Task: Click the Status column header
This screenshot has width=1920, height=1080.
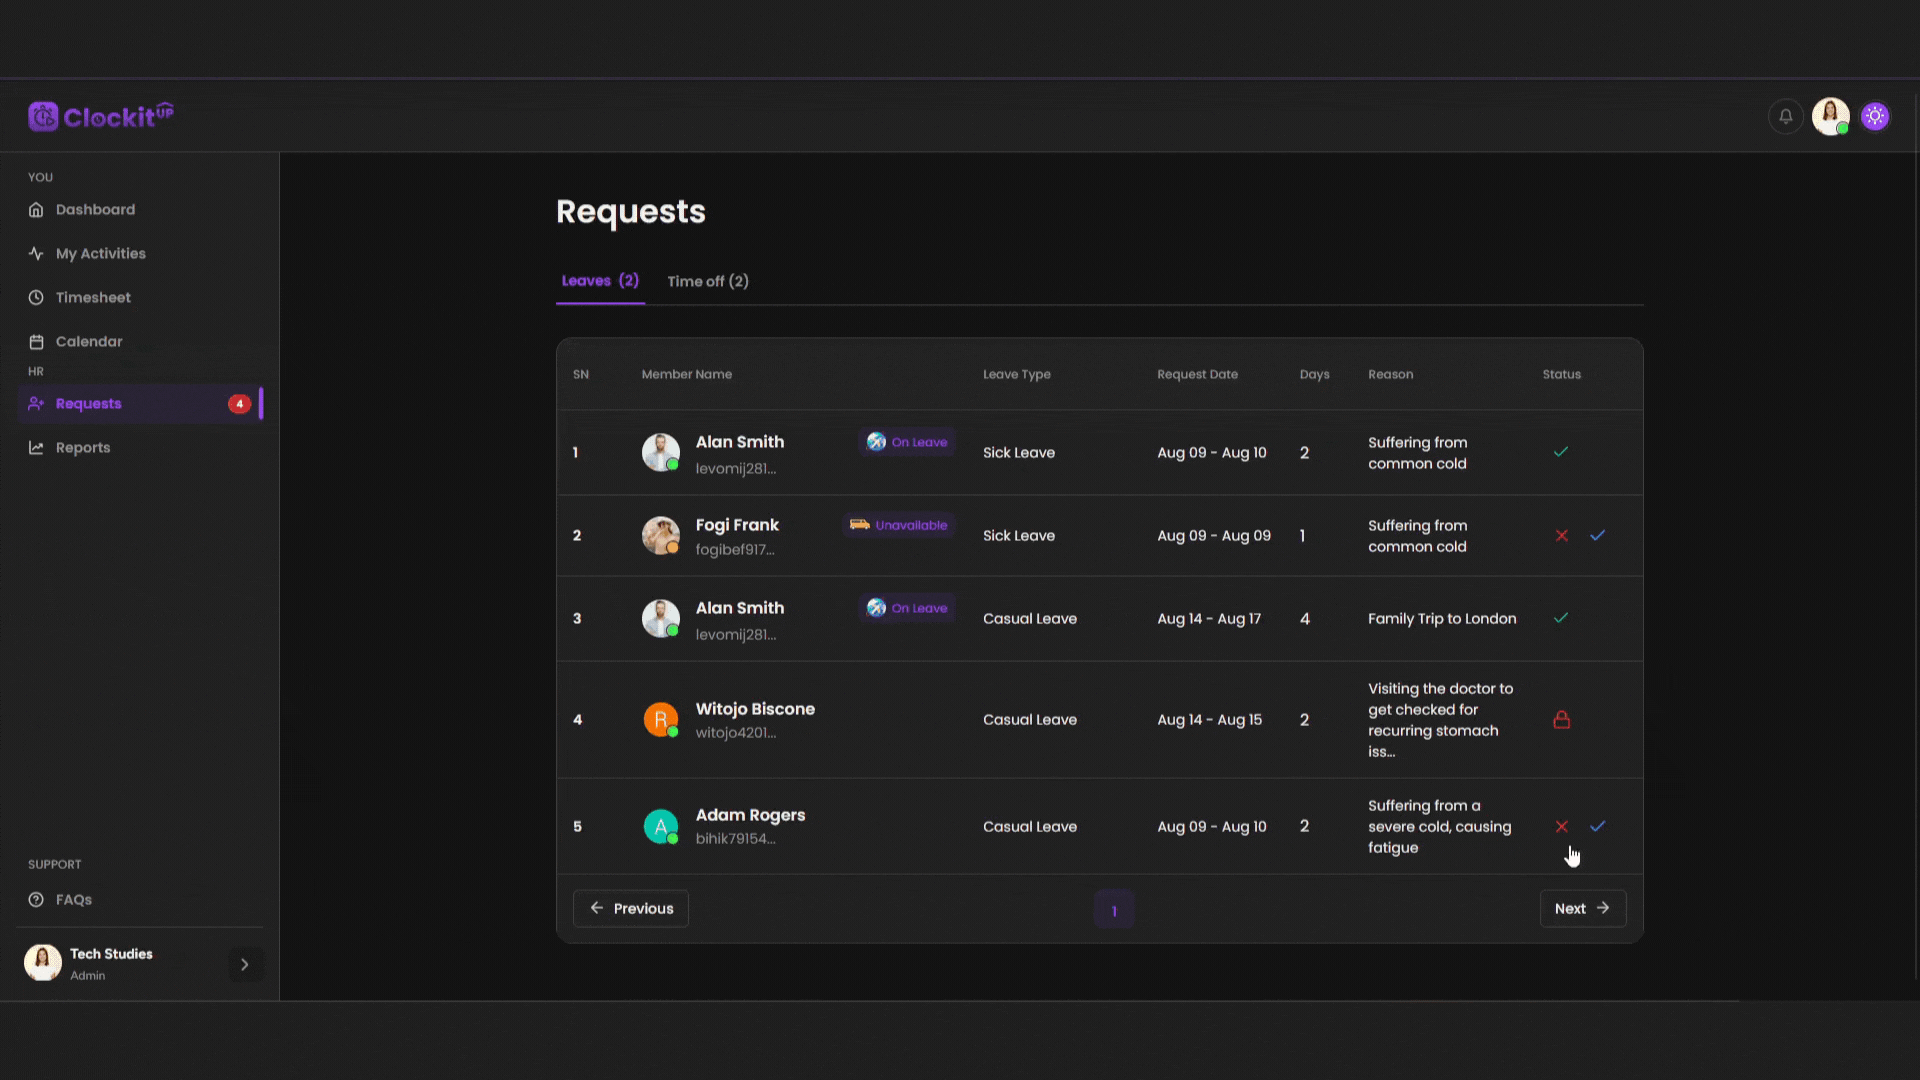Action: coord(1561,374)
